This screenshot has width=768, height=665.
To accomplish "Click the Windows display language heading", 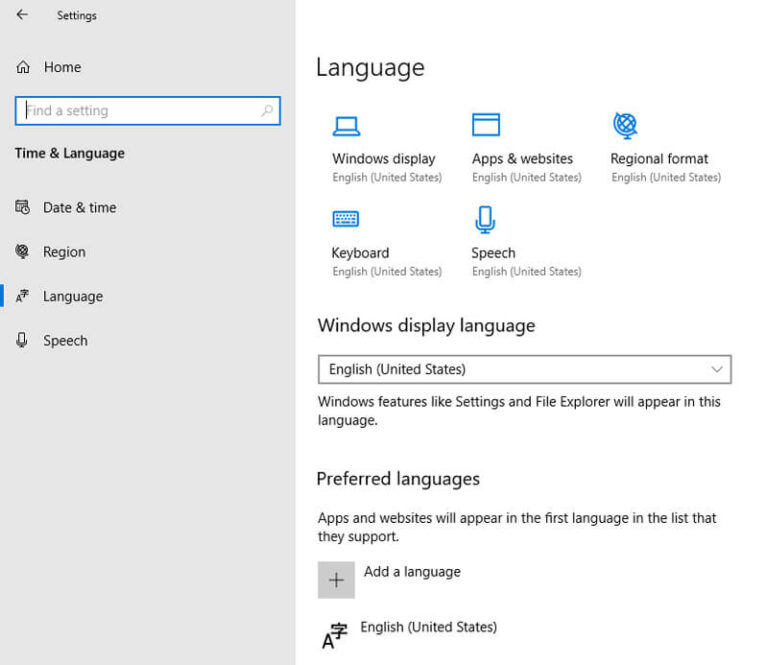I will 426,326.
